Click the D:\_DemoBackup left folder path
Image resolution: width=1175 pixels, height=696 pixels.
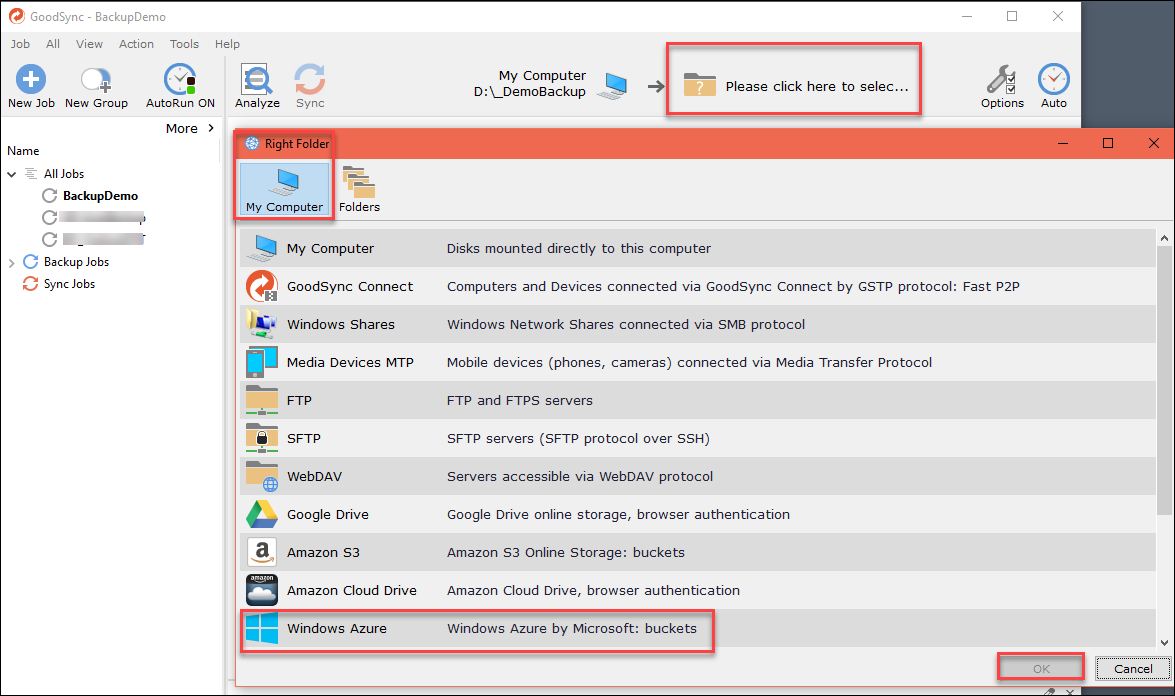(x=530, y=91)
